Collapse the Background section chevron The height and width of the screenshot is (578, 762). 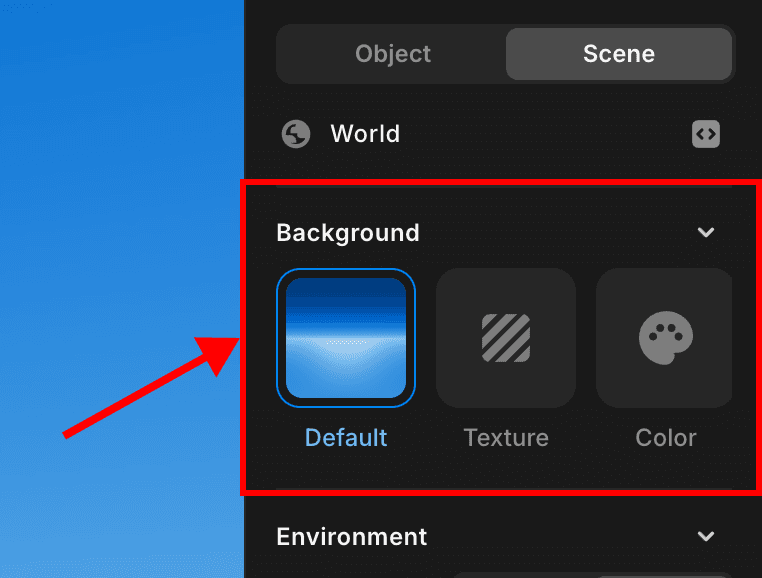[706, 233]
